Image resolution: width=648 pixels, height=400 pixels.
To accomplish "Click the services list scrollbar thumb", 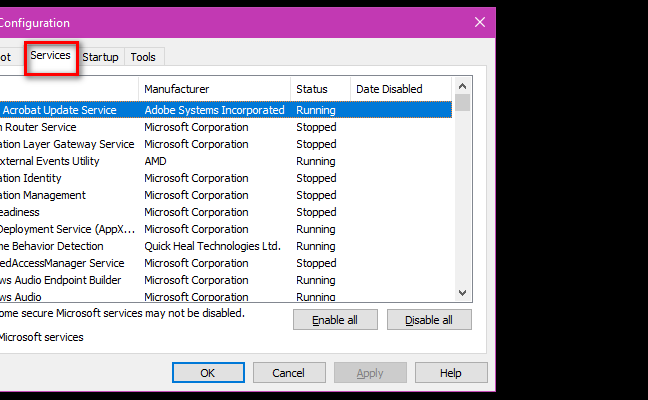I will (x=462, y=102).
